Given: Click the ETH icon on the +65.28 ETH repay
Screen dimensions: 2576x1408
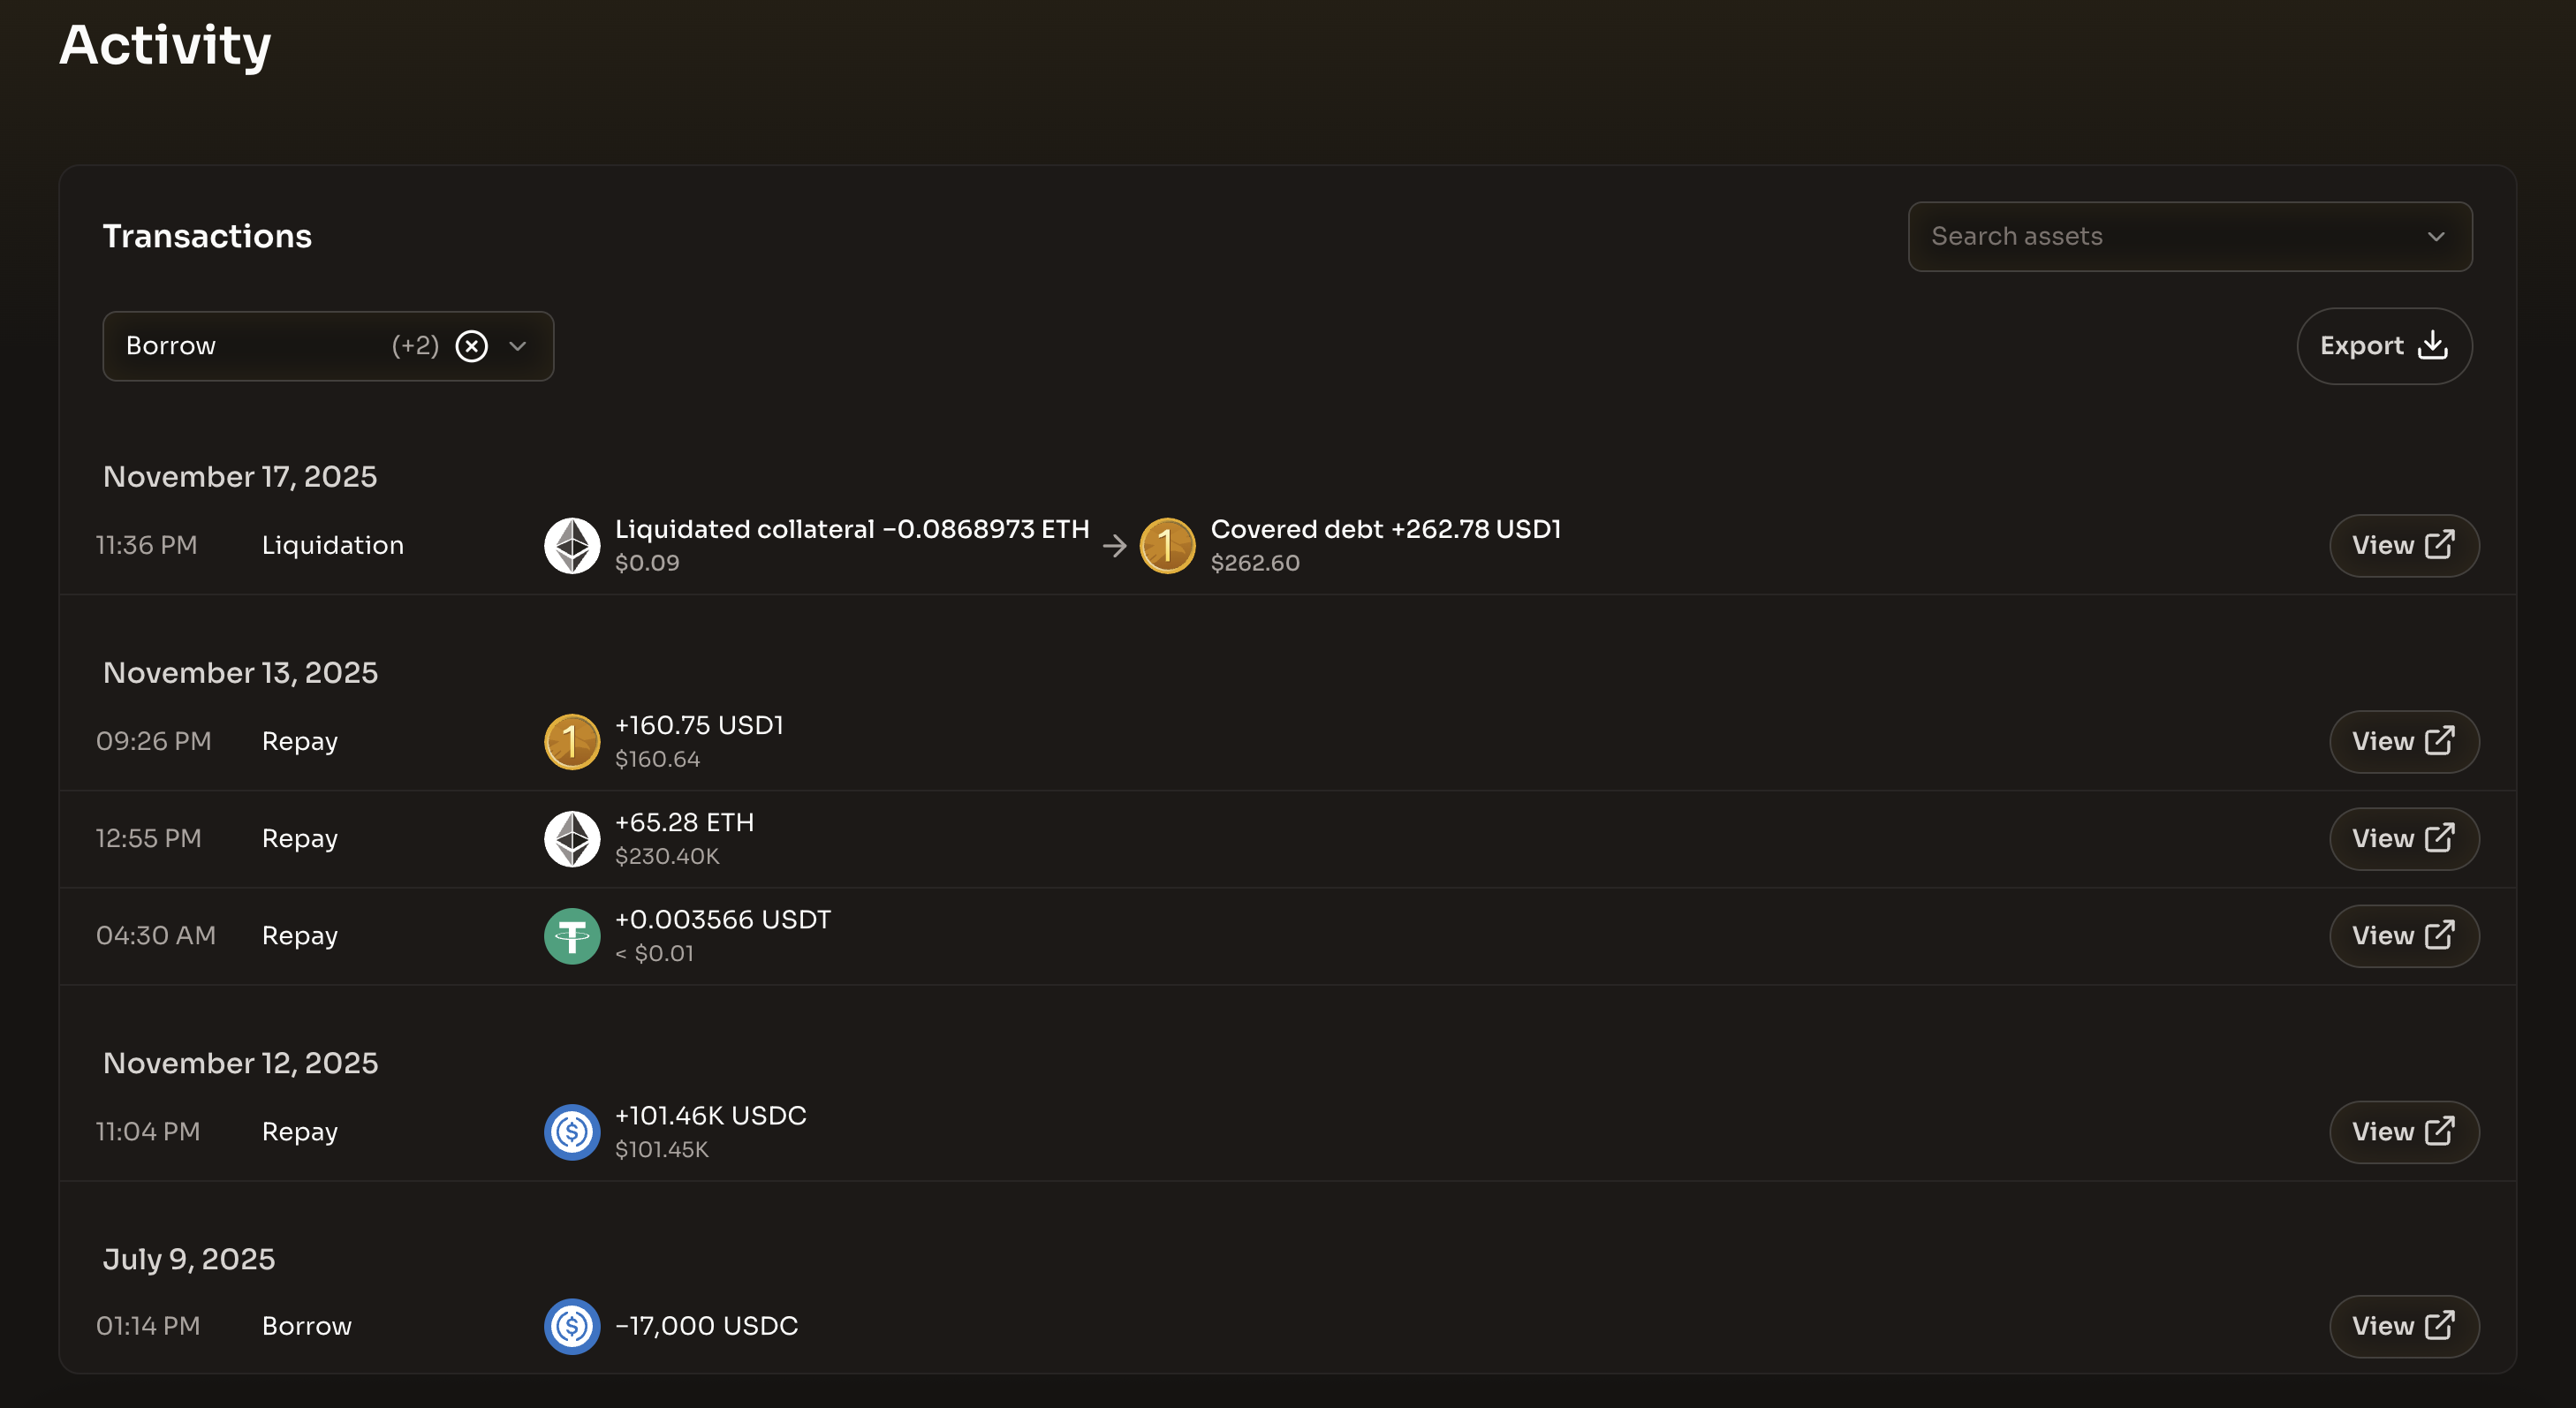Looking at the screenshot, I should 572,839.
